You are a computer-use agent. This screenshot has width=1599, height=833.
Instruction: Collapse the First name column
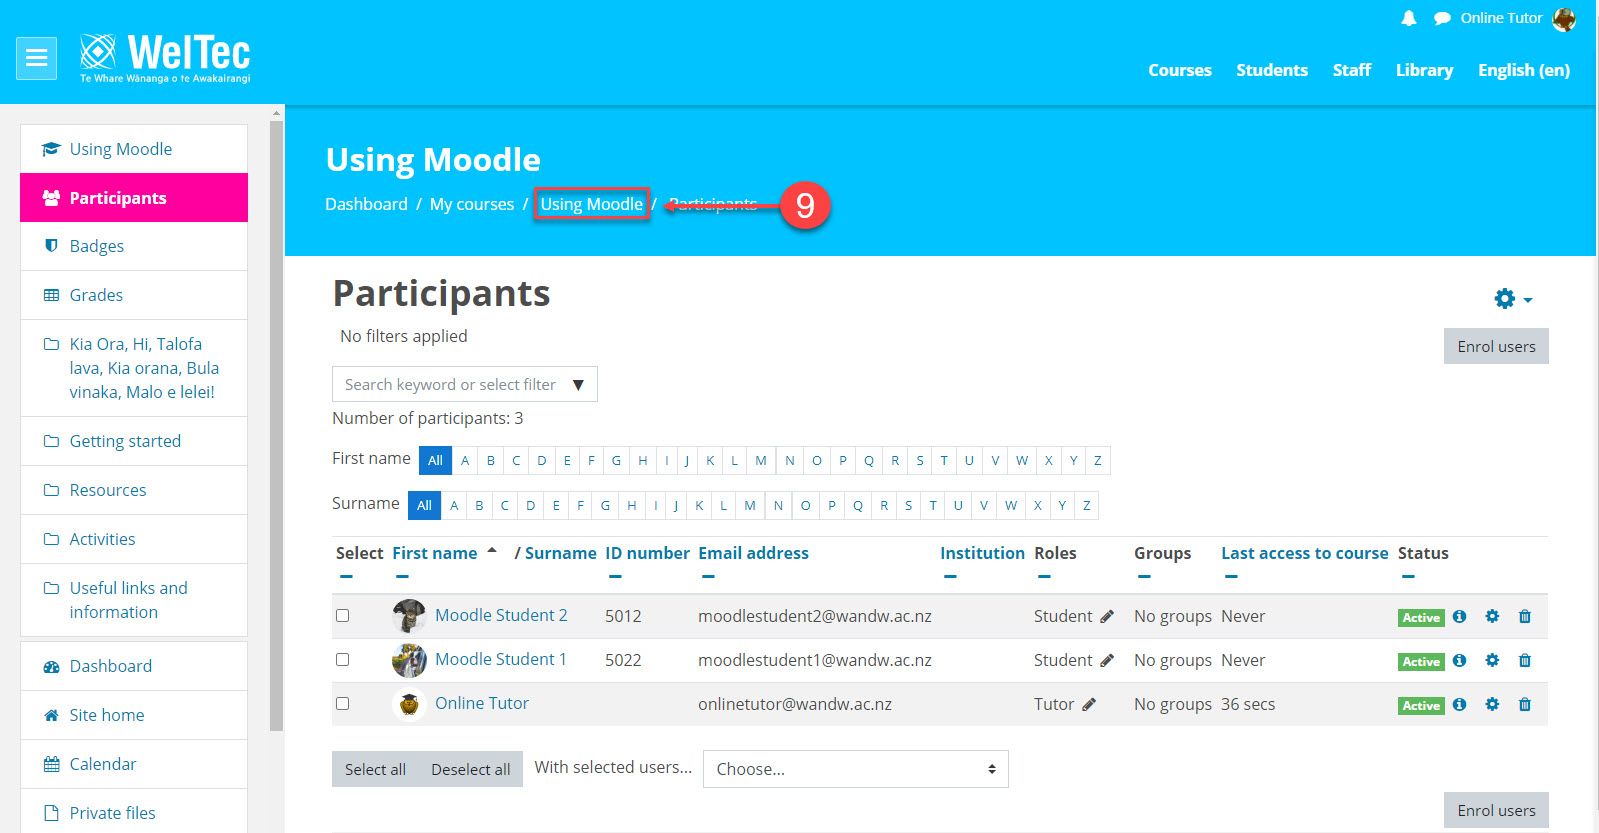pos(402,577)
